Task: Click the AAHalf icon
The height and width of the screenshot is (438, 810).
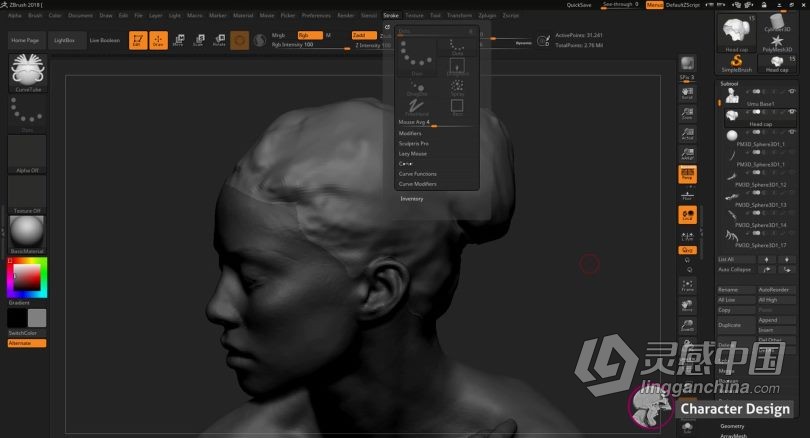Action: coord(687,154)
